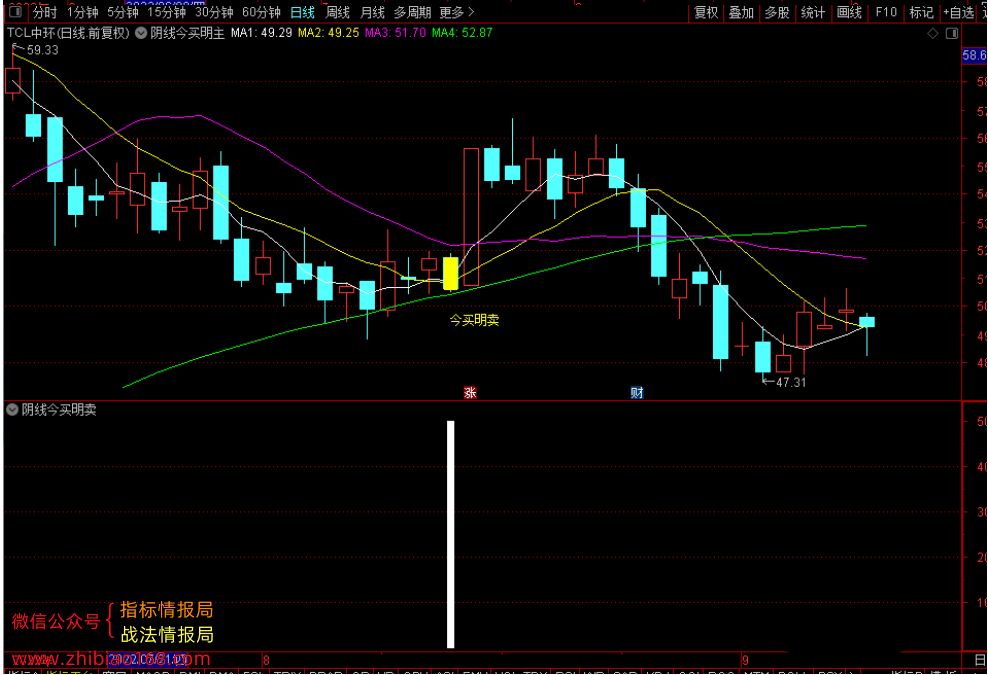The height and width of the screenshot is (675, 988).
Task: Click the month 8 timeline marker
Action: pos(267,661)
